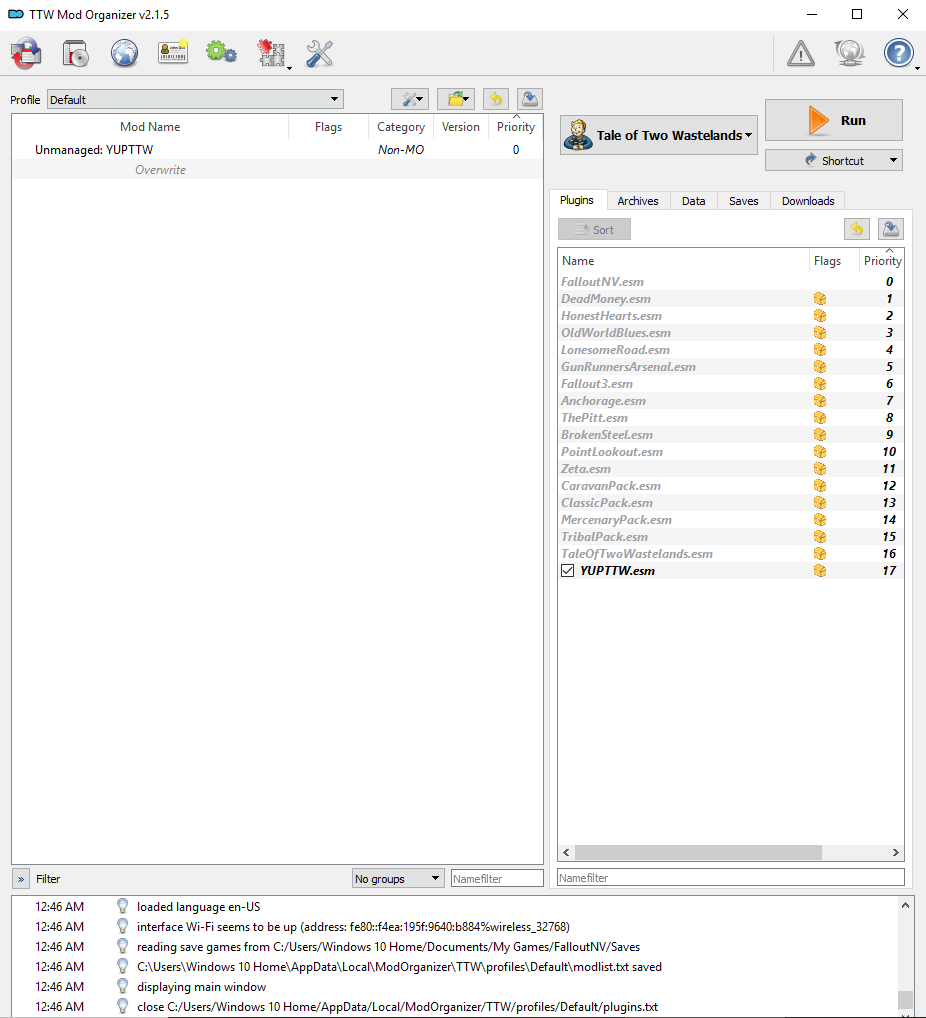Click create plugin list backup icon

pyautogui.click(x=891, y=229)
